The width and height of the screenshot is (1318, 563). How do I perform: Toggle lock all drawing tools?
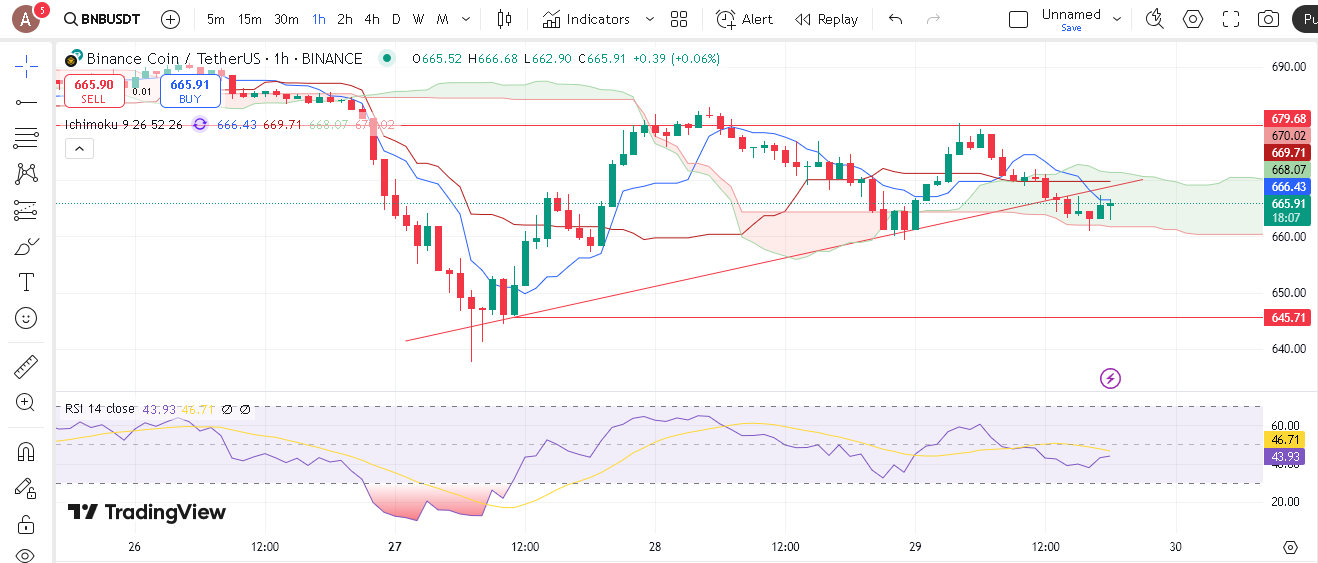tap(26, 524)
